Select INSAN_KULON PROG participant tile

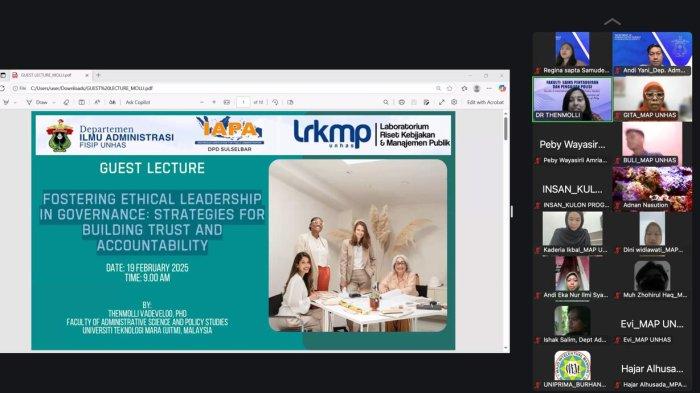tap(572, 189)
